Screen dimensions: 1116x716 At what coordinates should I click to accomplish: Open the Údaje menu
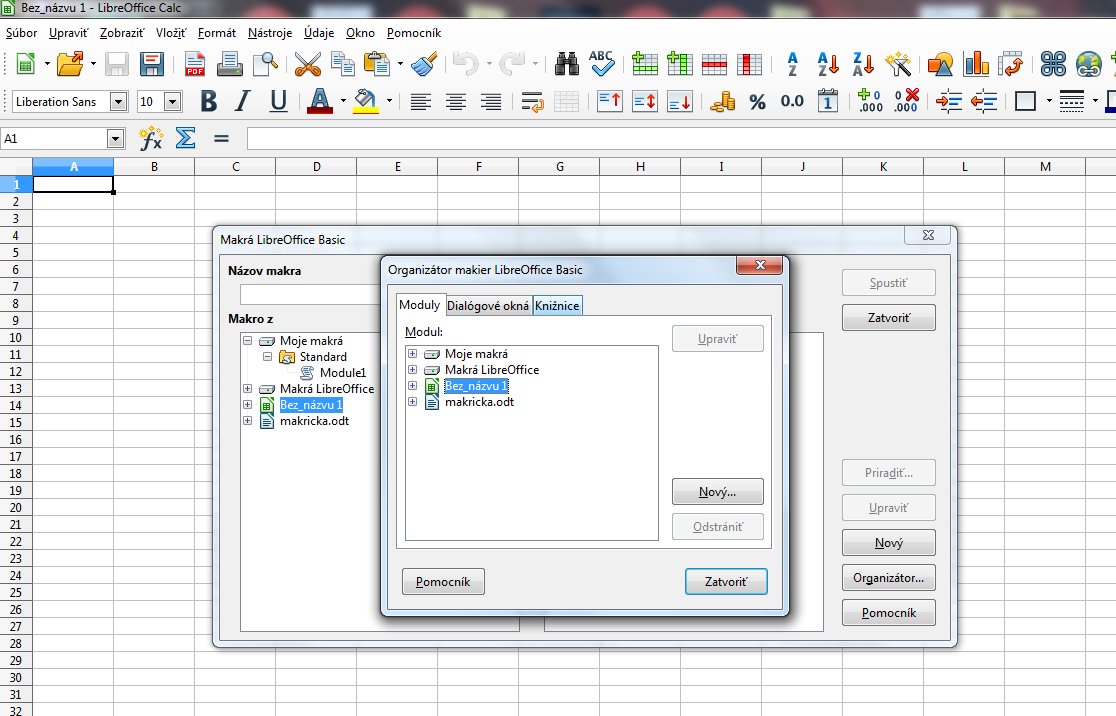tap(319, 33)
